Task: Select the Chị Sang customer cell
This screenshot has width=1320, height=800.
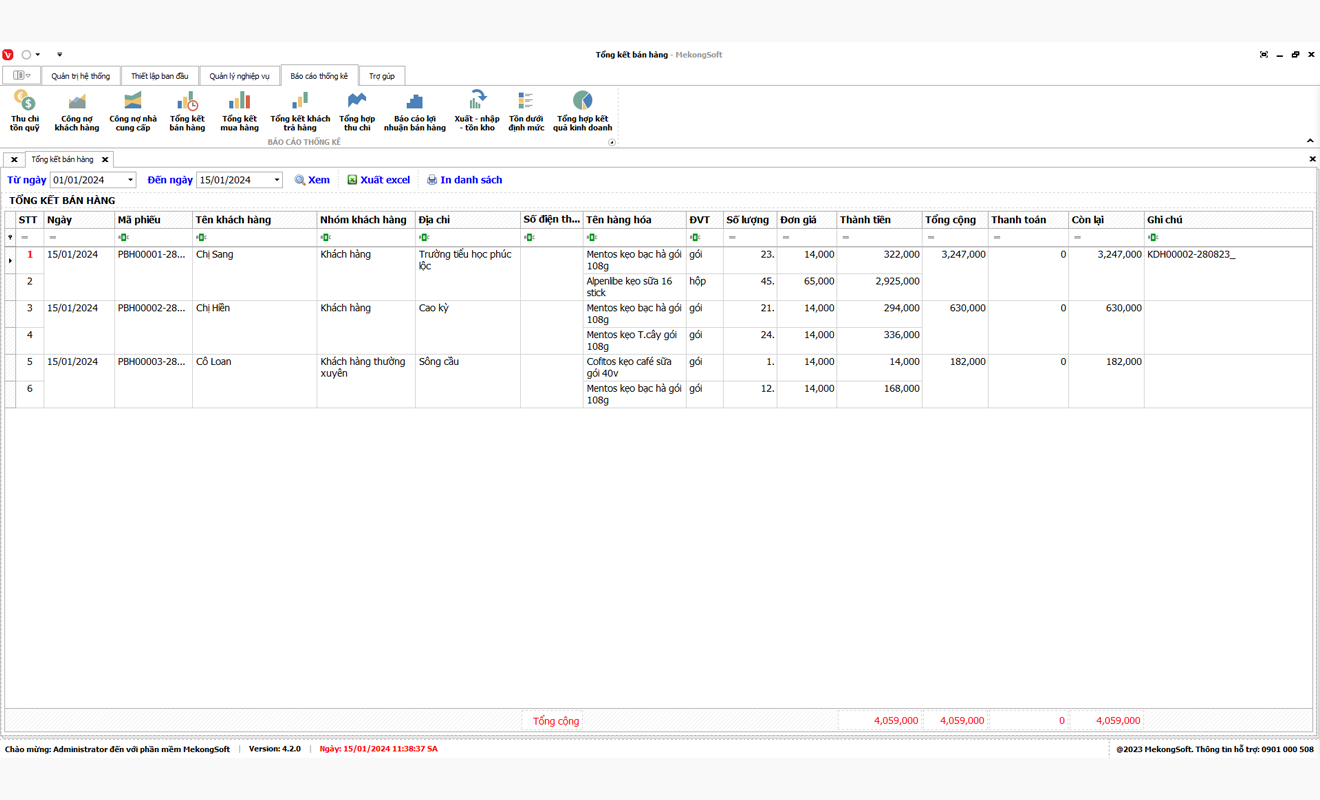Action: tap(254, 274)
